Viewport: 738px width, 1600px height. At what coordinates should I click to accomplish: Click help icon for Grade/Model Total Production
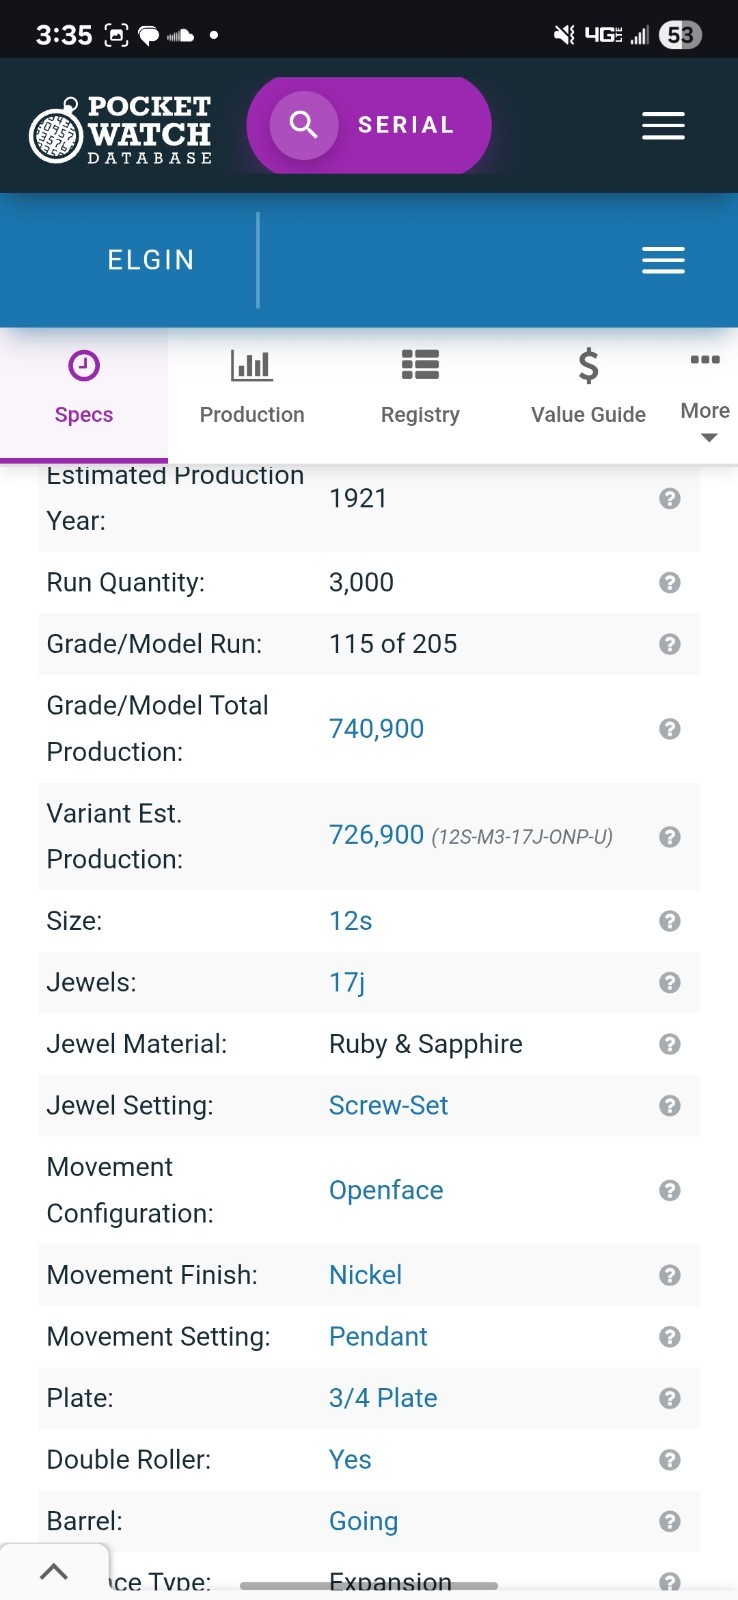pos(670,729)
